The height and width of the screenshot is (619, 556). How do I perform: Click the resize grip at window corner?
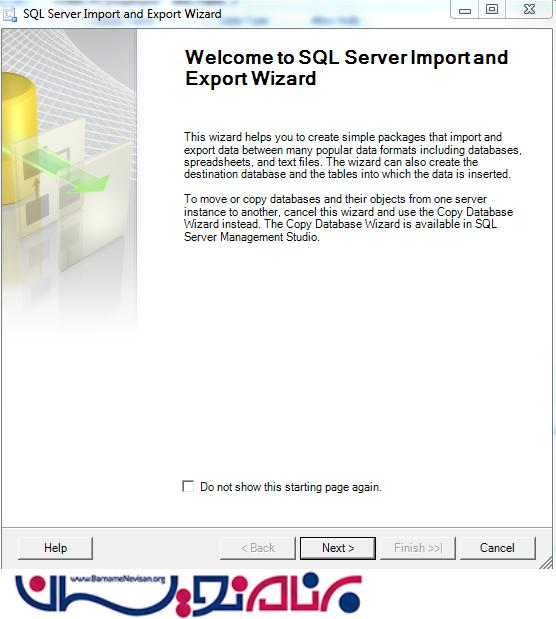click(547, 563)
